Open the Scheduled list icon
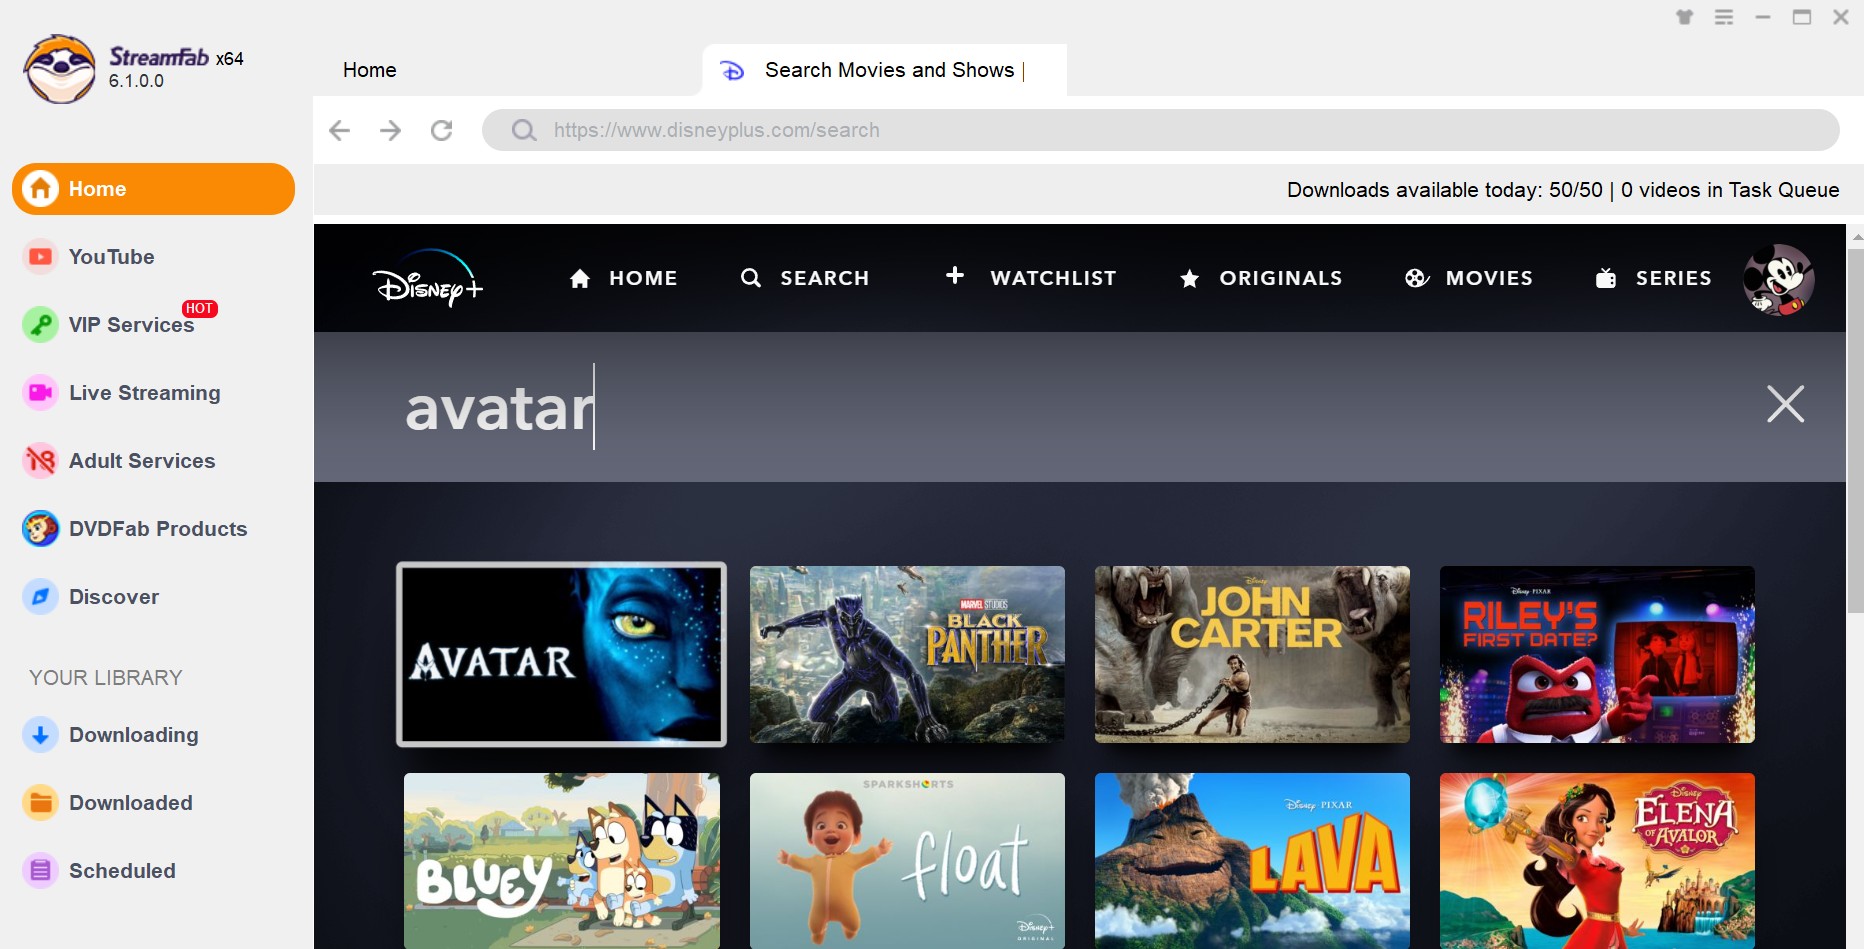Viewport: 1864px width, 949px height. [40, 871]
